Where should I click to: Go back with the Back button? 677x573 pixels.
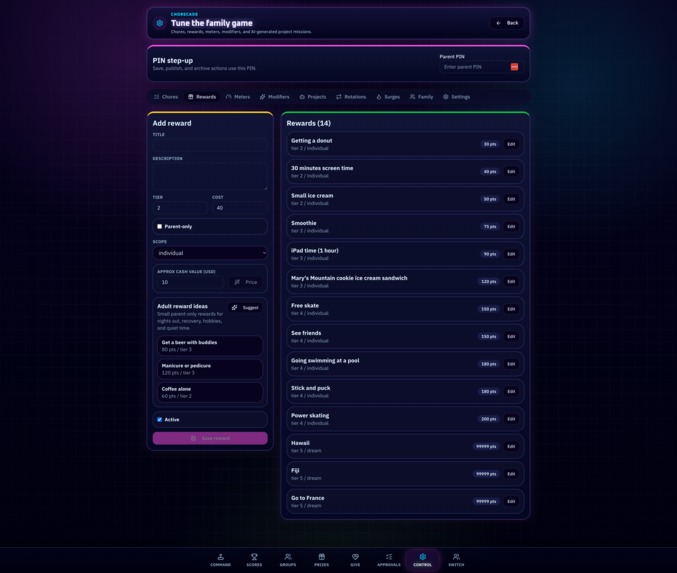coord(507,23)
